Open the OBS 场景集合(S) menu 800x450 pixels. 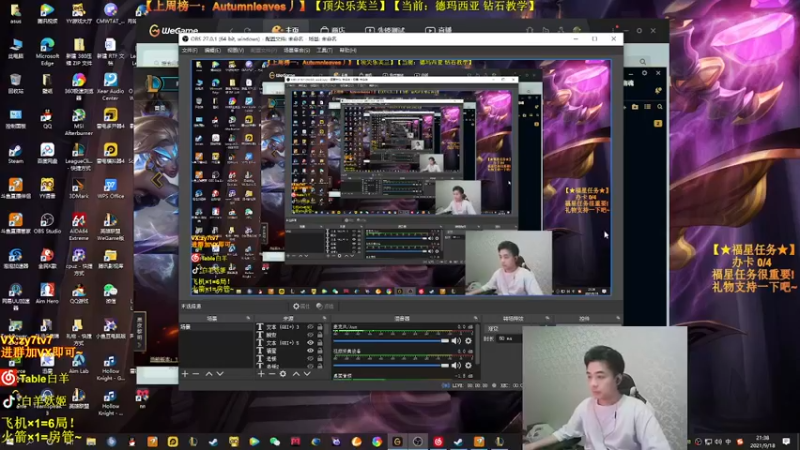297,51
